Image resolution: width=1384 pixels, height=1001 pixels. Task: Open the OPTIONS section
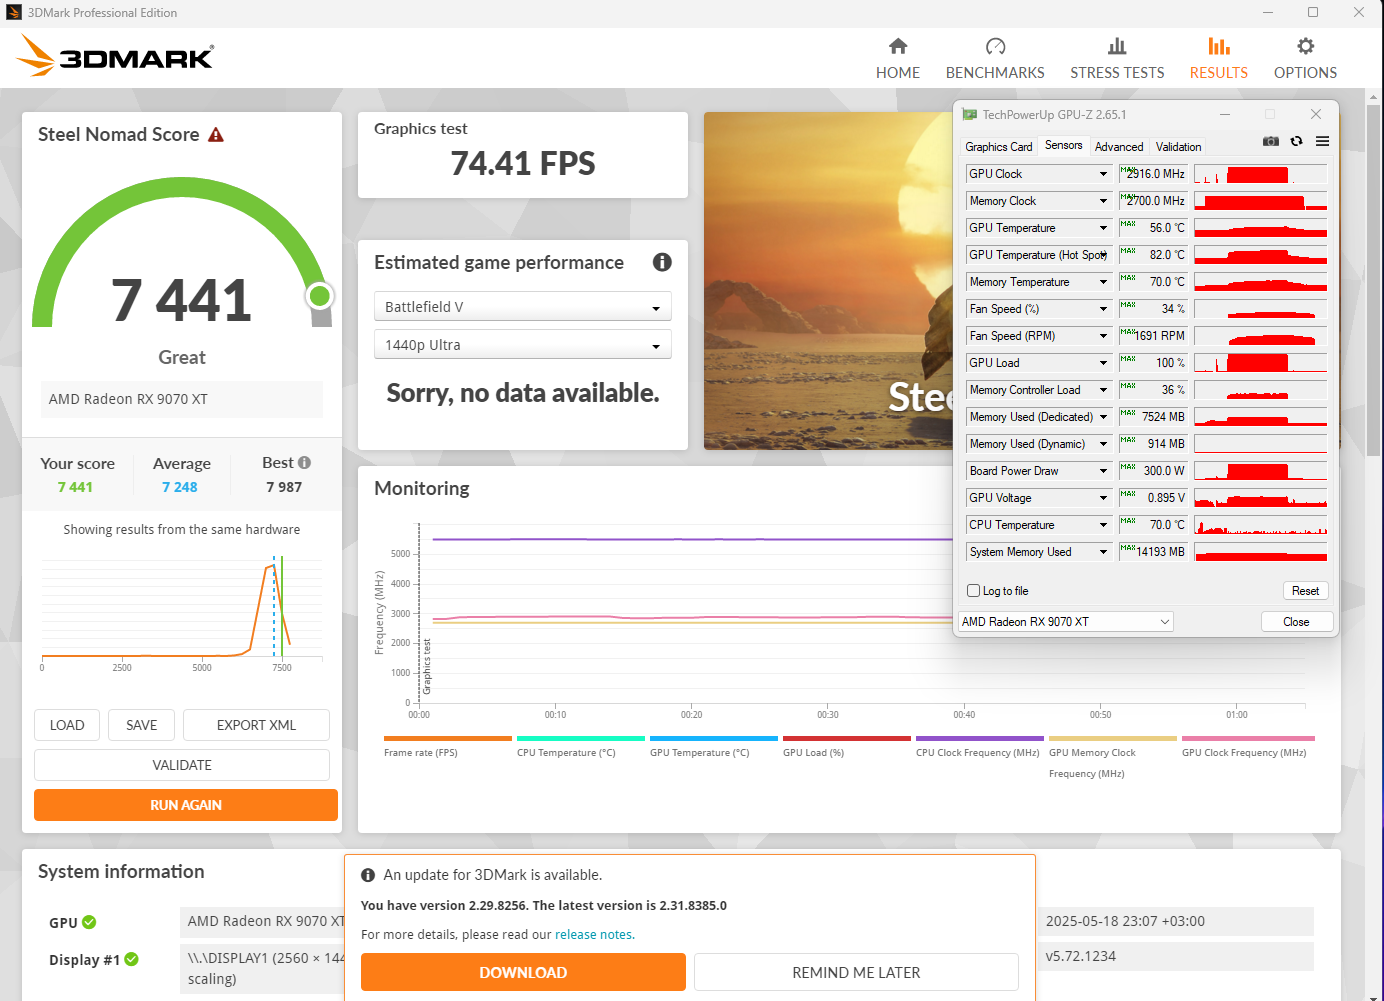point(1305,59)
